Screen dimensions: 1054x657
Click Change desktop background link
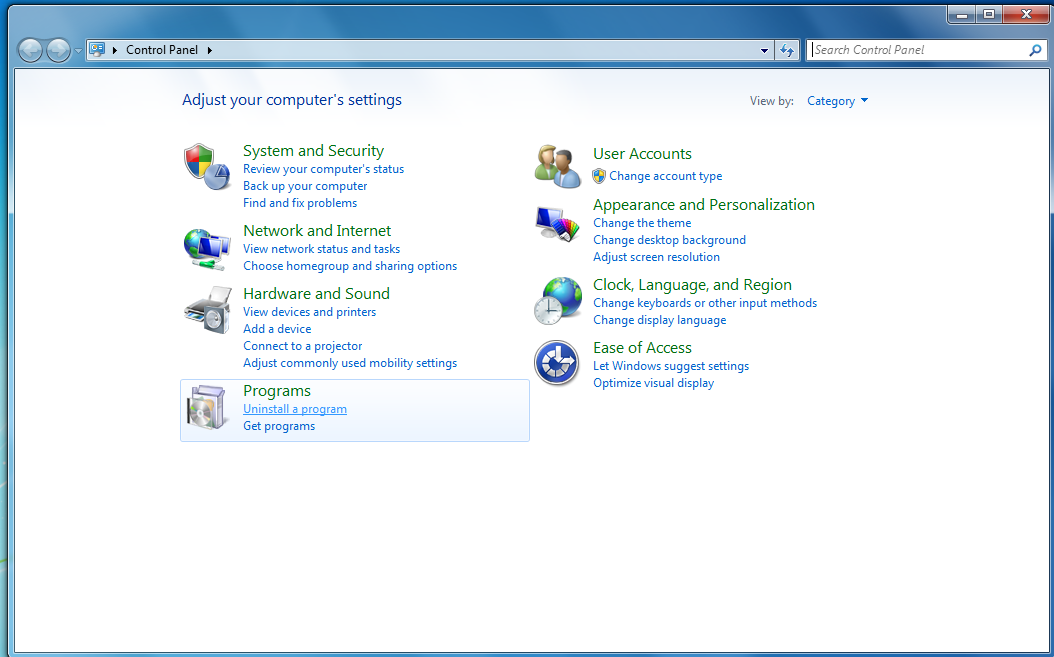669,240
